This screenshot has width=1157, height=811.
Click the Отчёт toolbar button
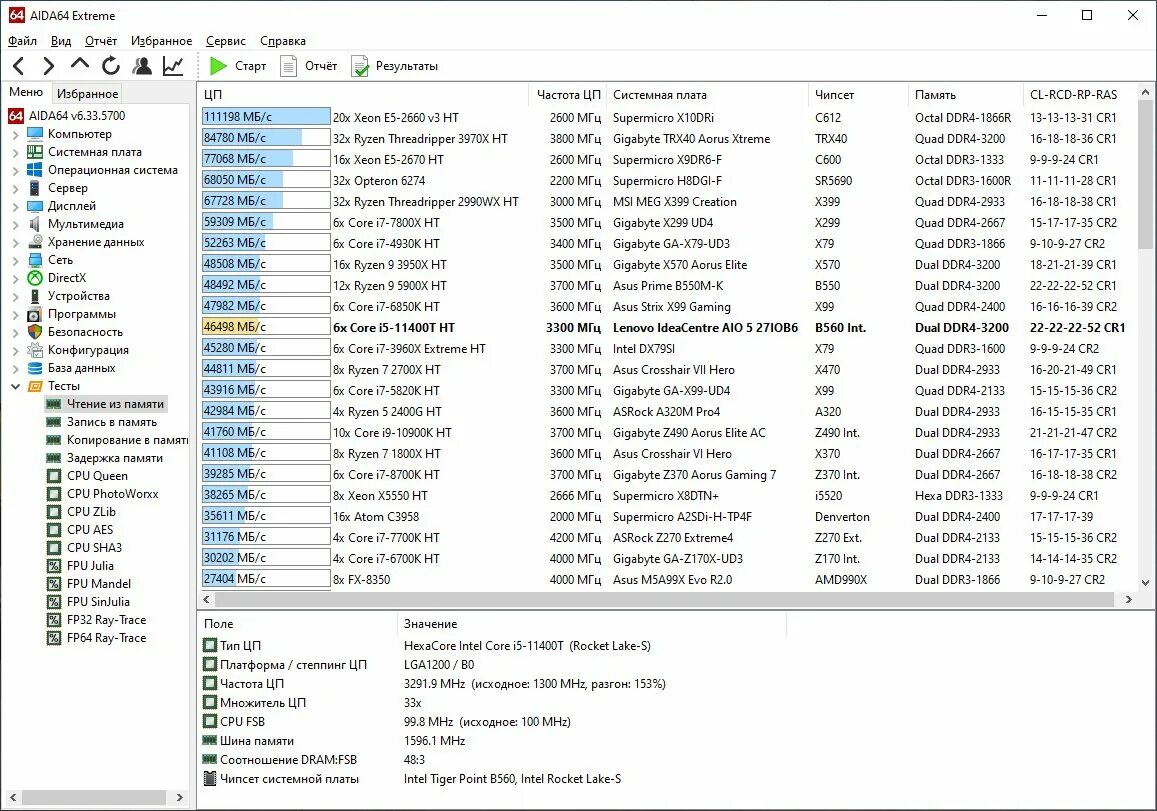[308, 66]
